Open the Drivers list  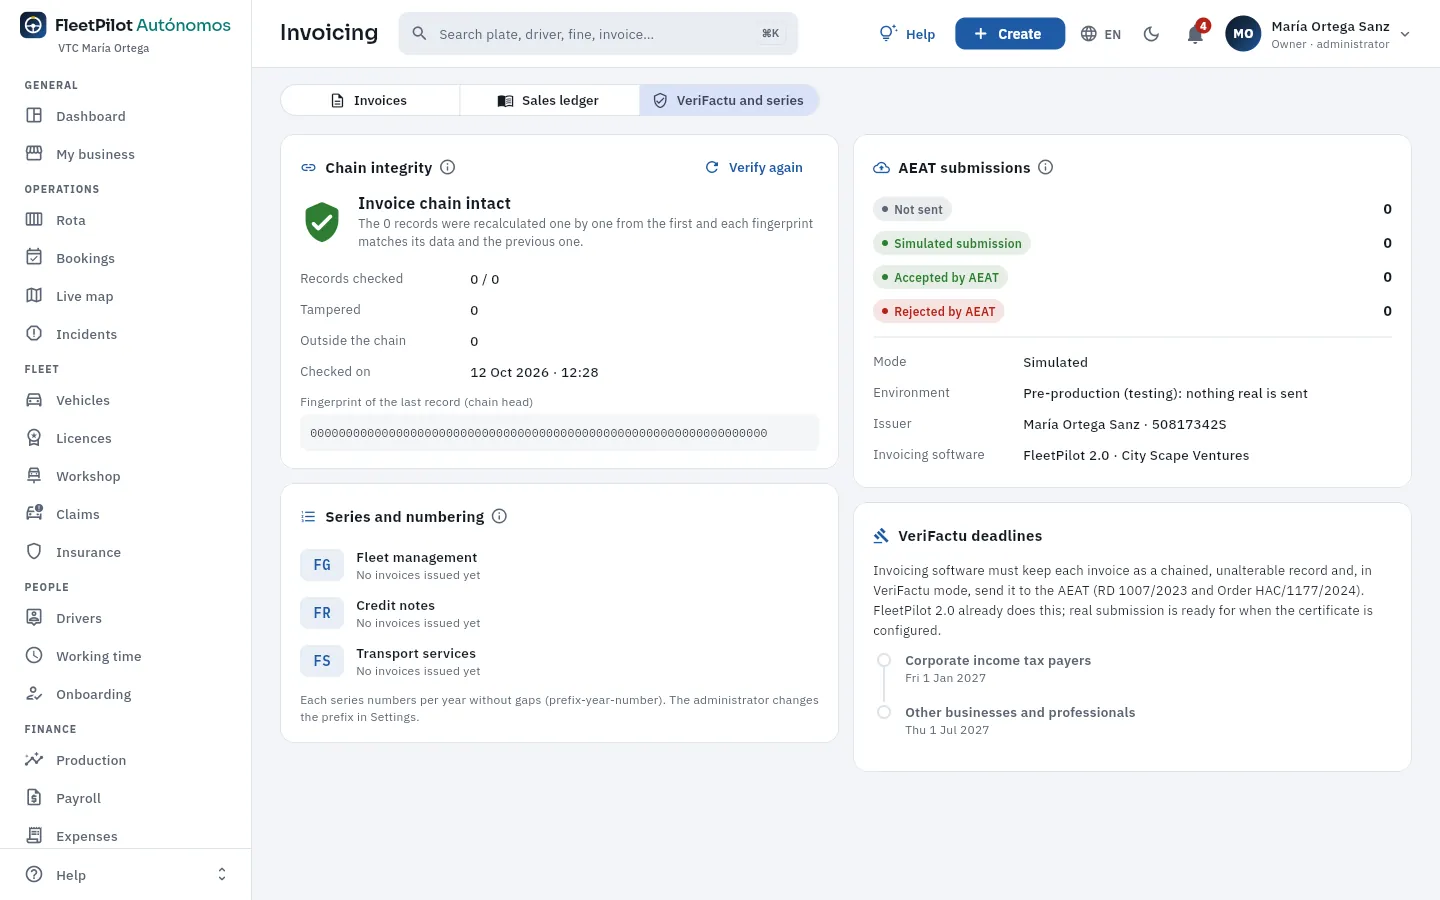click(x=125, y=618)
